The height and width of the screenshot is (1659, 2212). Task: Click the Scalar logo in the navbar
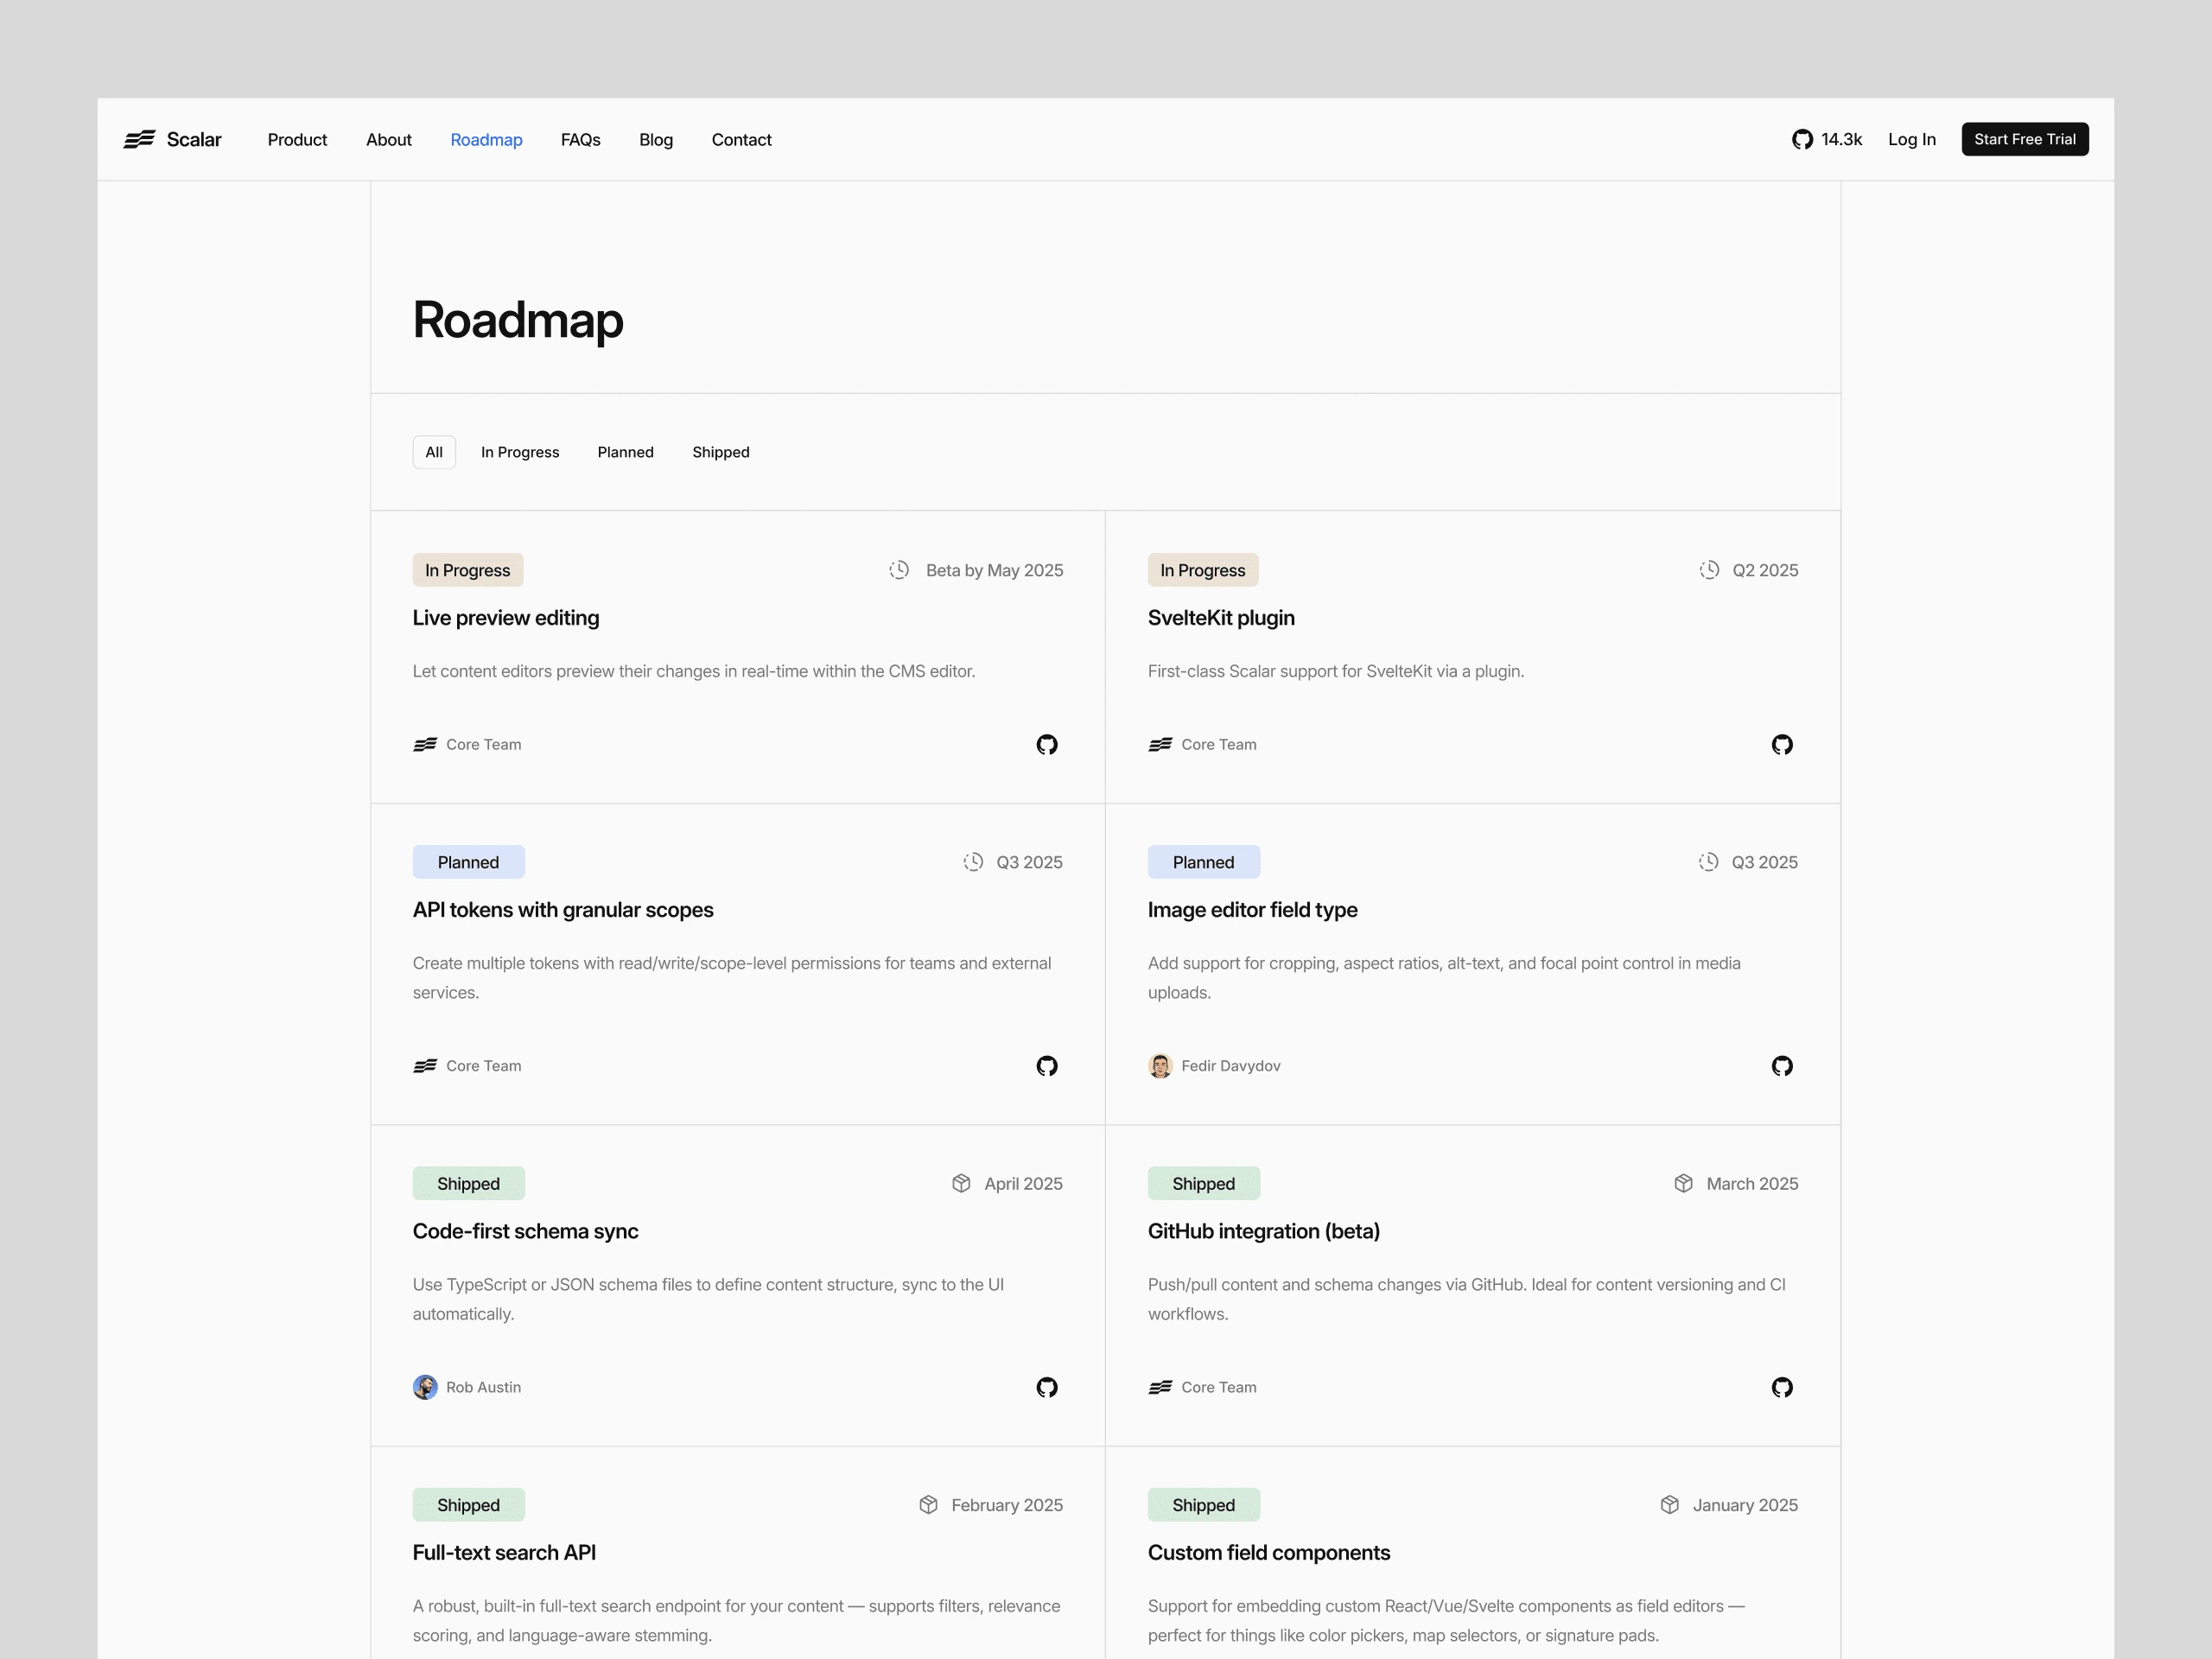click(x=172, y=139)
